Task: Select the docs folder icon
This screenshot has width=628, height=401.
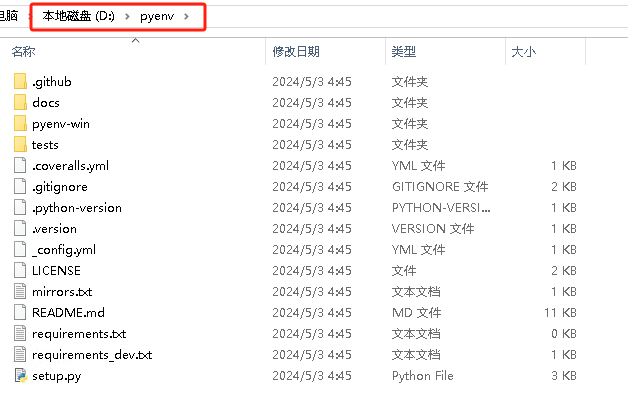Action: pyautogui.click(x=20, y=103)
